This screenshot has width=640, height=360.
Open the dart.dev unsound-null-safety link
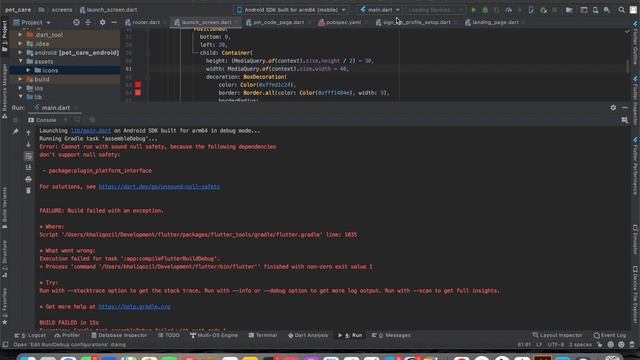(x=159, y=187)
